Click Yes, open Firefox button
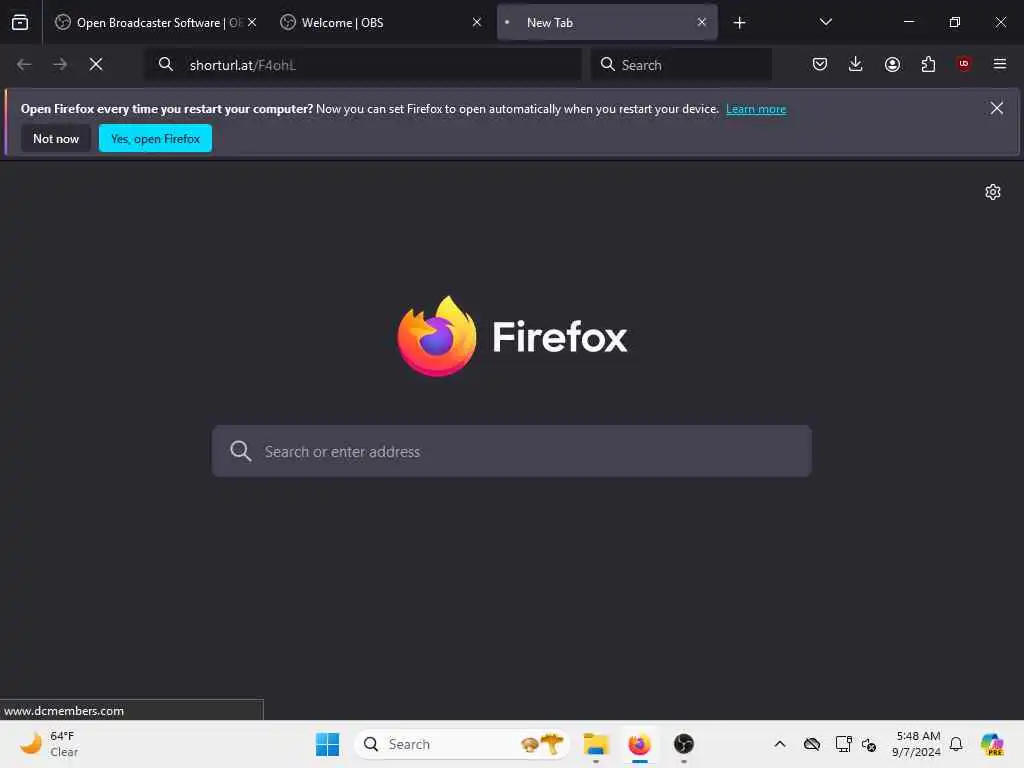 [x=155, y=138]
